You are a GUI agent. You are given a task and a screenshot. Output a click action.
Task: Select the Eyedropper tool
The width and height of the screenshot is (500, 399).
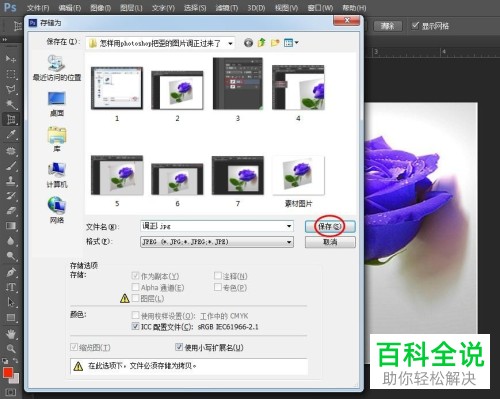click(x=11, y=135)
